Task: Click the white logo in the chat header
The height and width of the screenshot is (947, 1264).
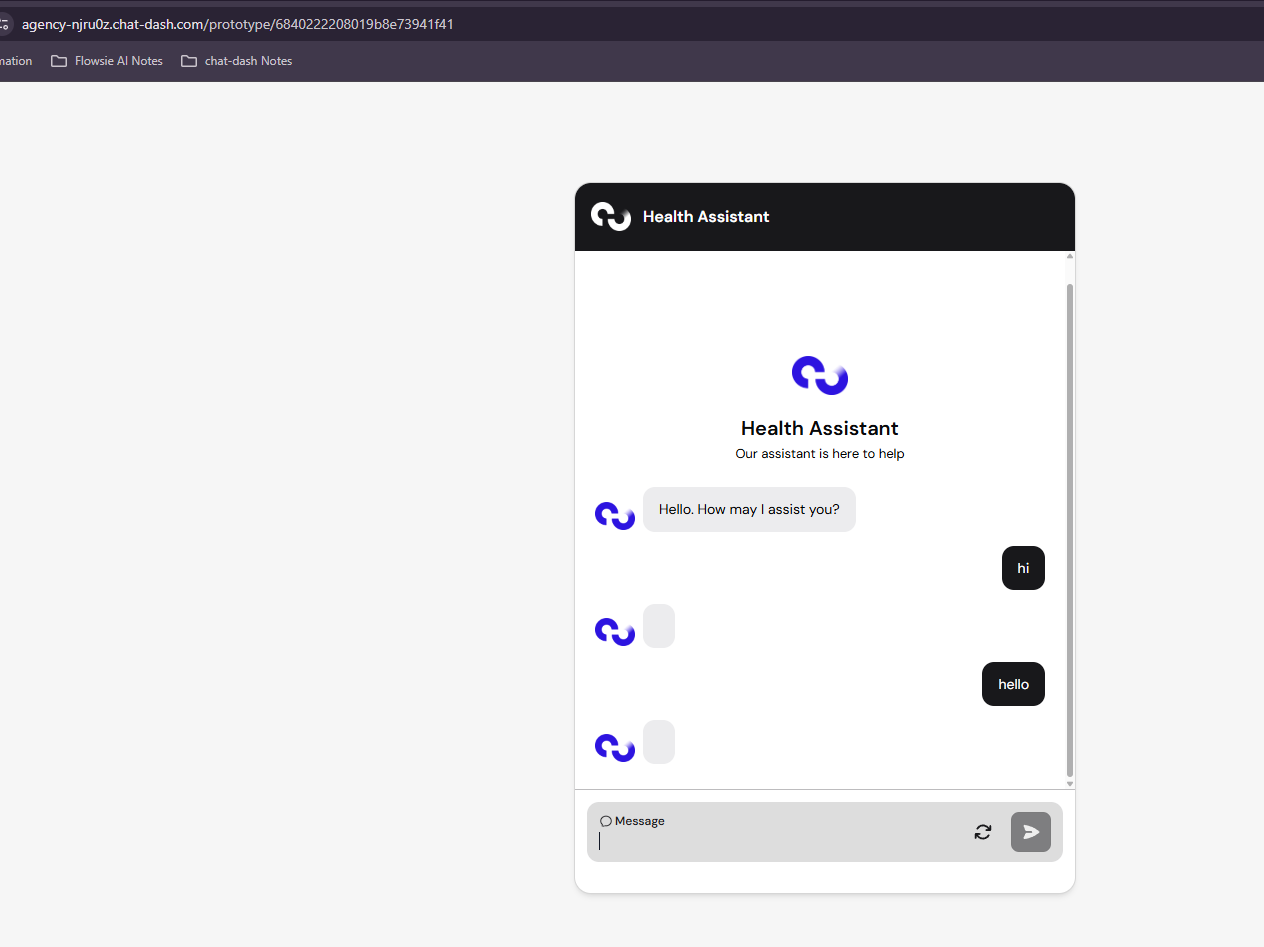Action: [611, 216]
